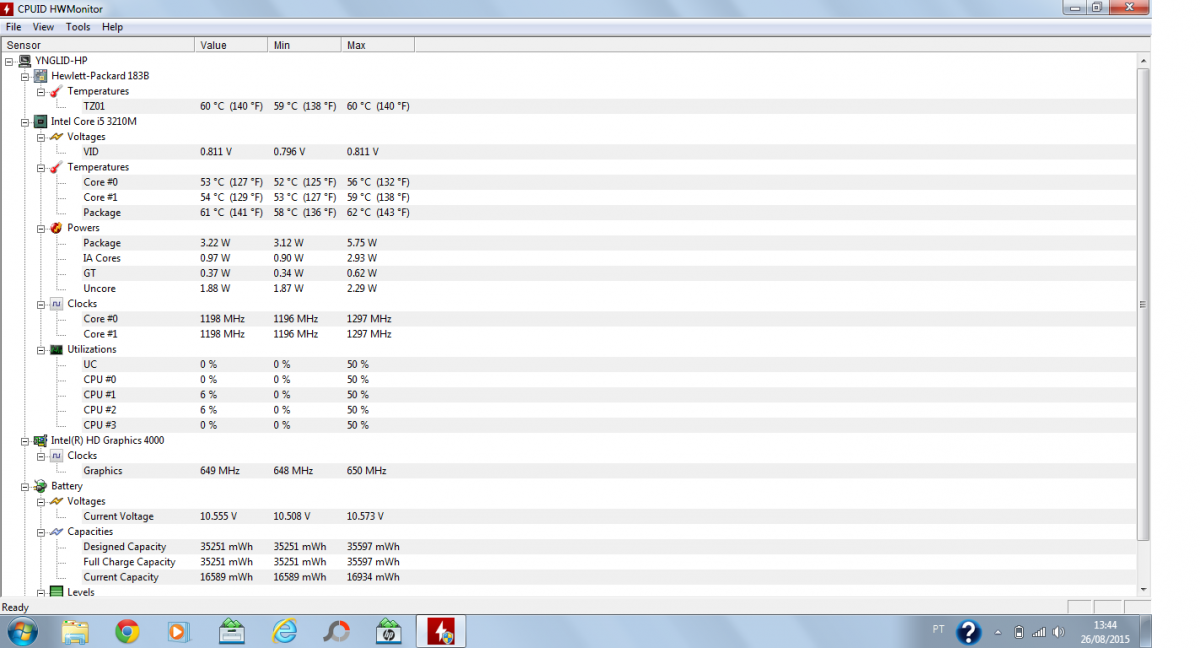Click the Battery Voltages lightning icon
This screenshot has width=1200, height=648.
tap(57, 501)
